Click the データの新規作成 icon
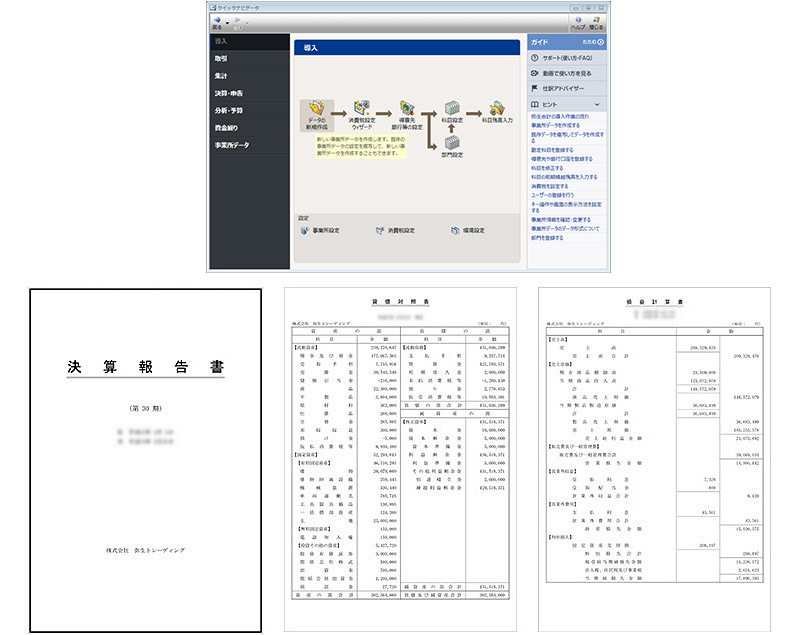Viewport: 800px width, 635px height. (316, 110)
